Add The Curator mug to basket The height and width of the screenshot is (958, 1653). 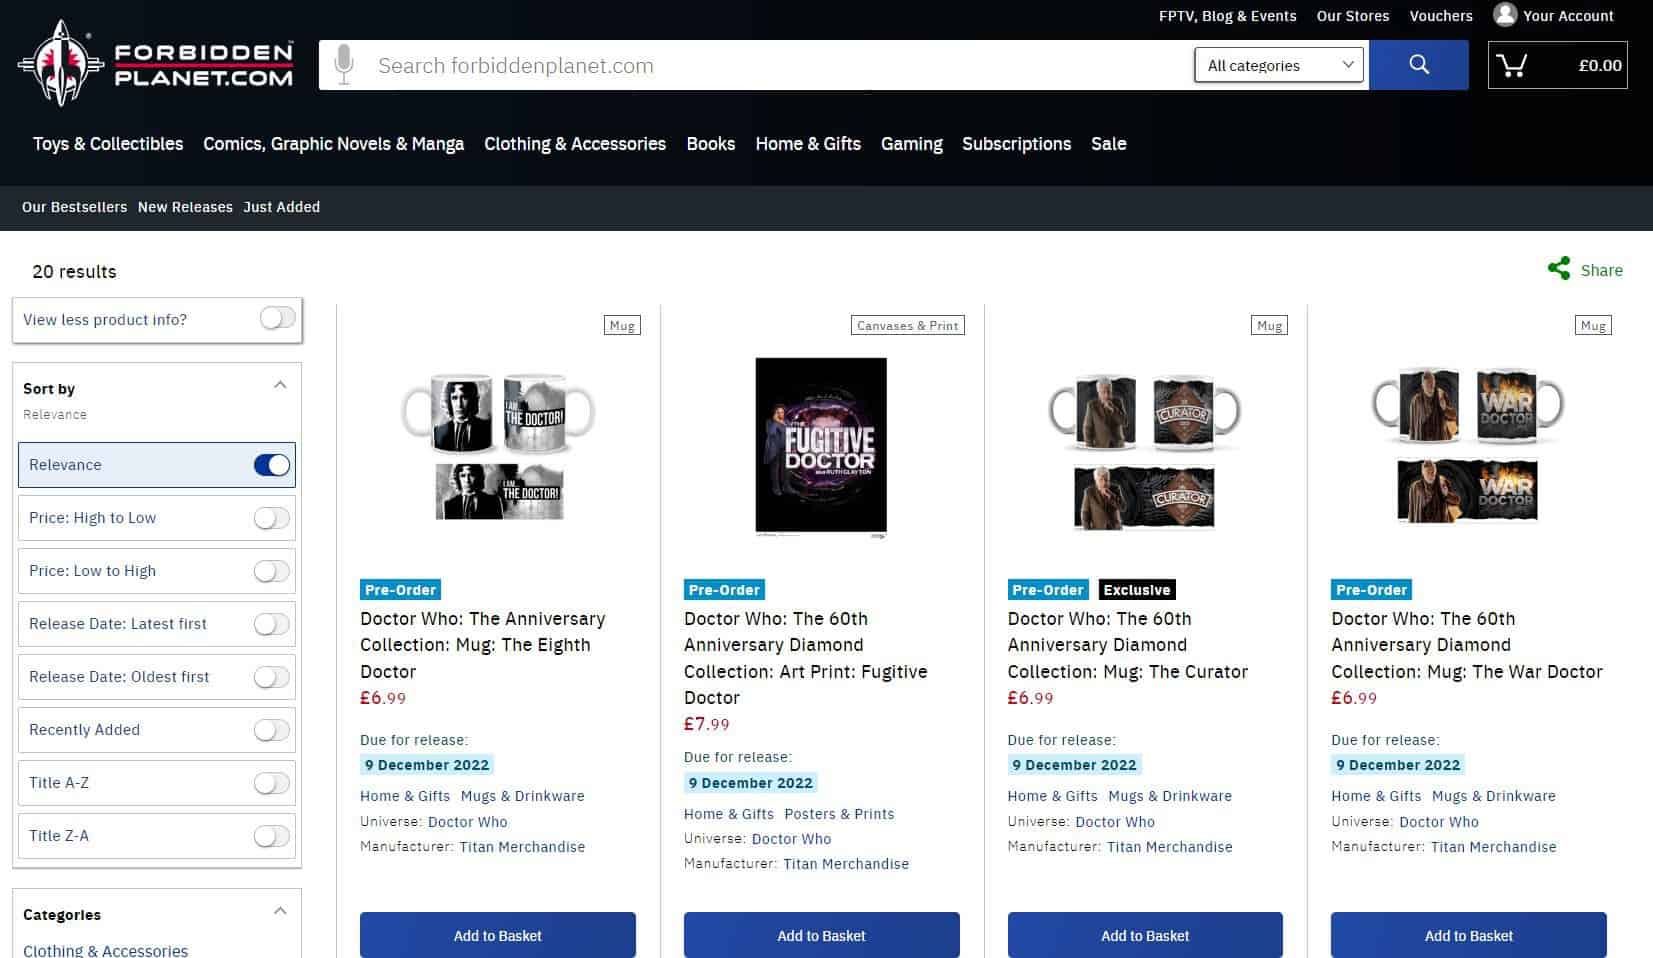1145,936
